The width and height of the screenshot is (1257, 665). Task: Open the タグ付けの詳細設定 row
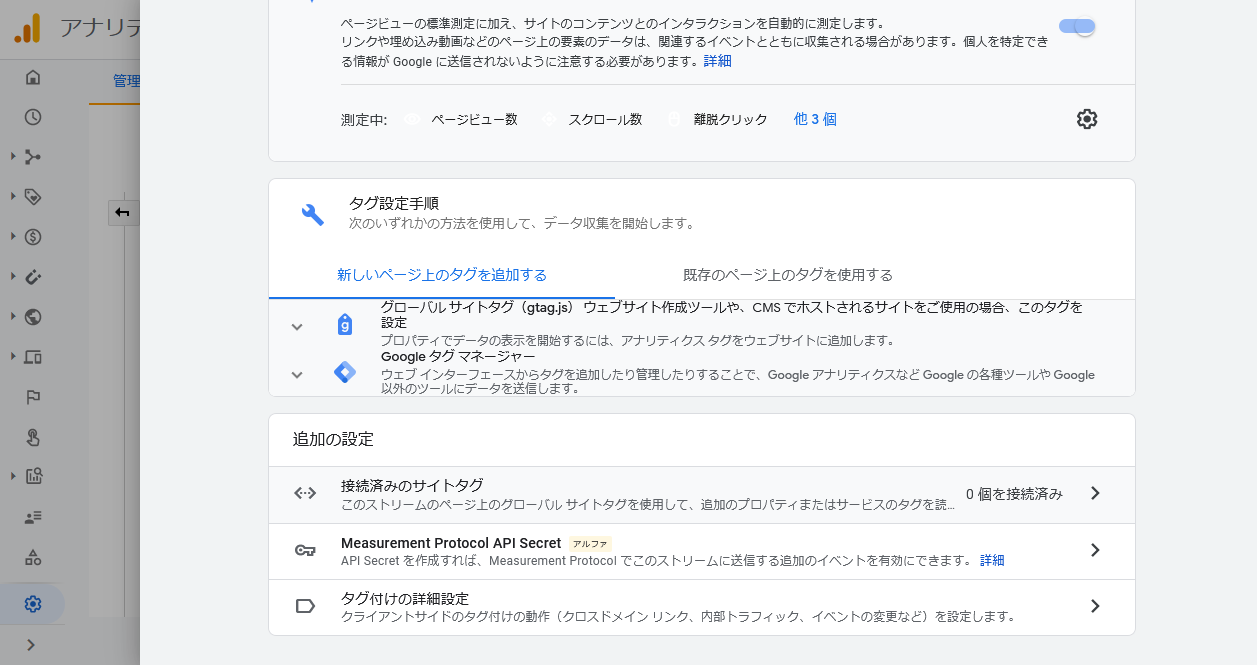pos(702,607)
